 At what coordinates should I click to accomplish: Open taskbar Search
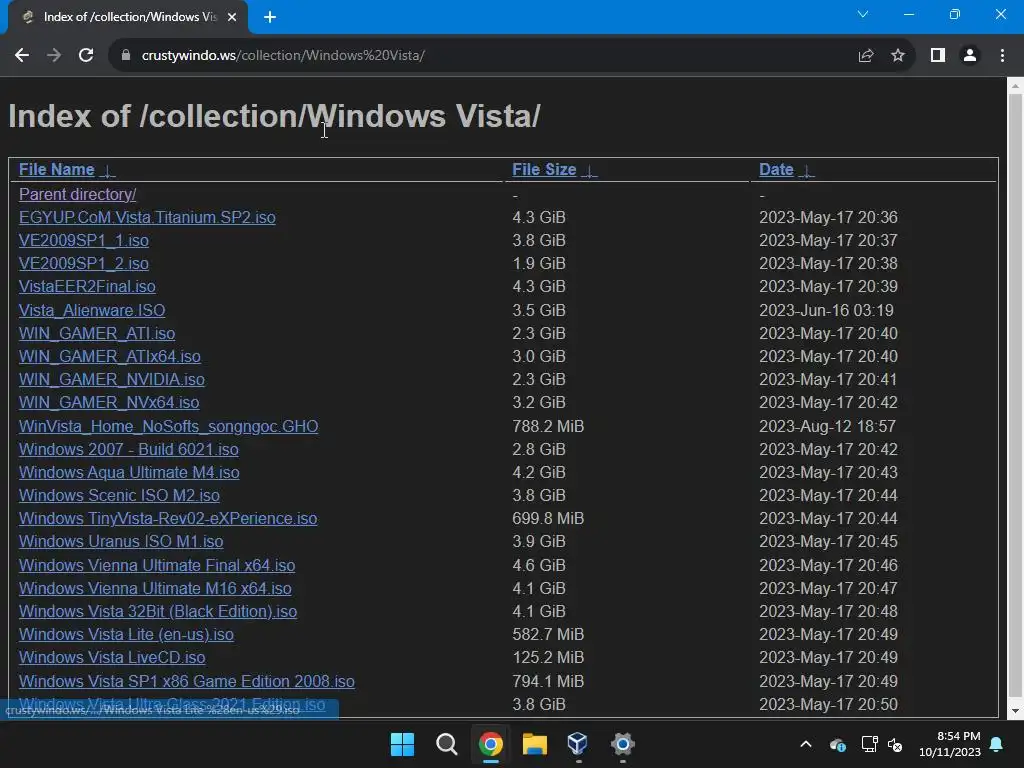(x=447, y=744)
